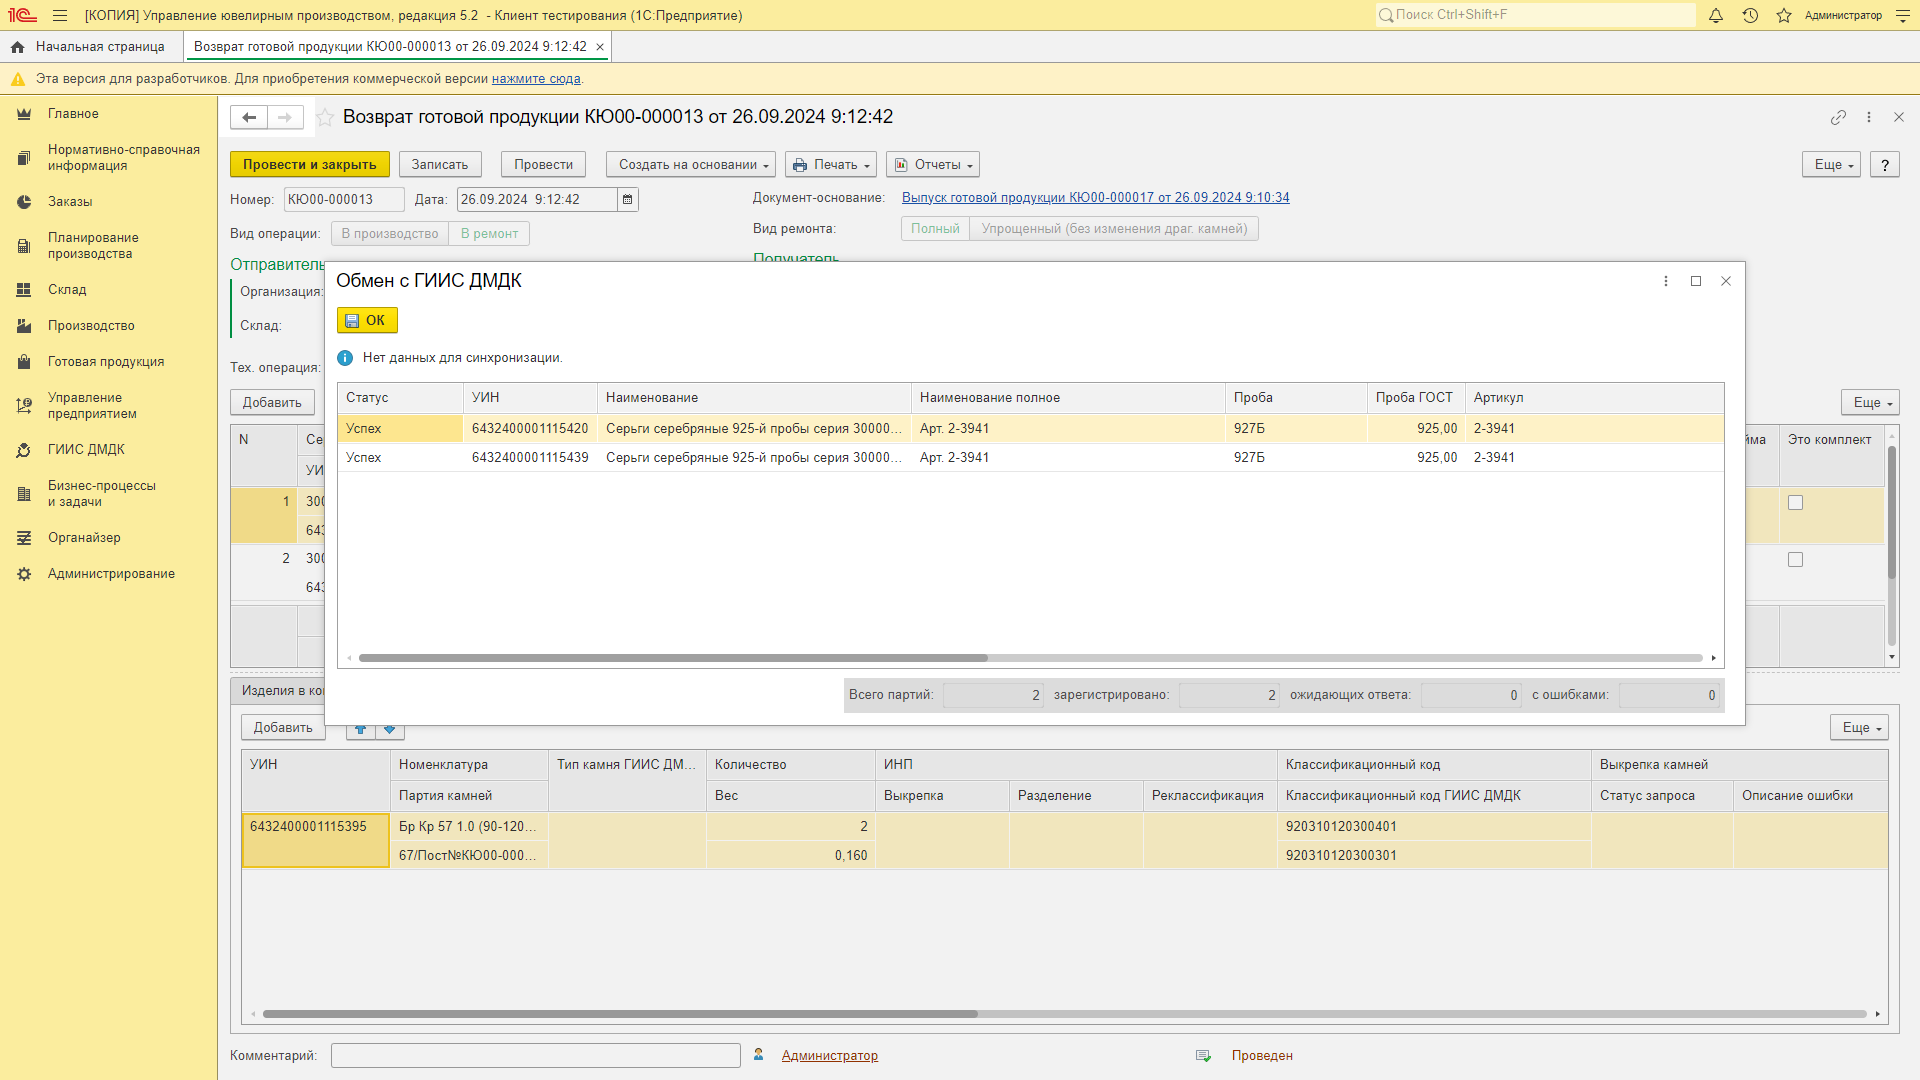This screenshot has height=1080, width=1920.
Task: Copy link to document icon
Action: click(1838, 117)
